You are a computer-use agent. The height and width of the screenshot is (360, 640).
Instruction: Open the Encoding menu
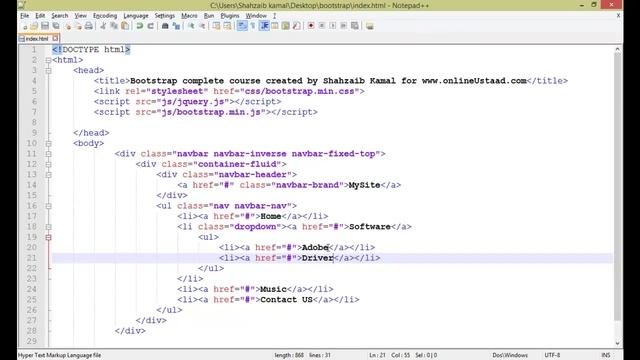(x=105, y=16)
